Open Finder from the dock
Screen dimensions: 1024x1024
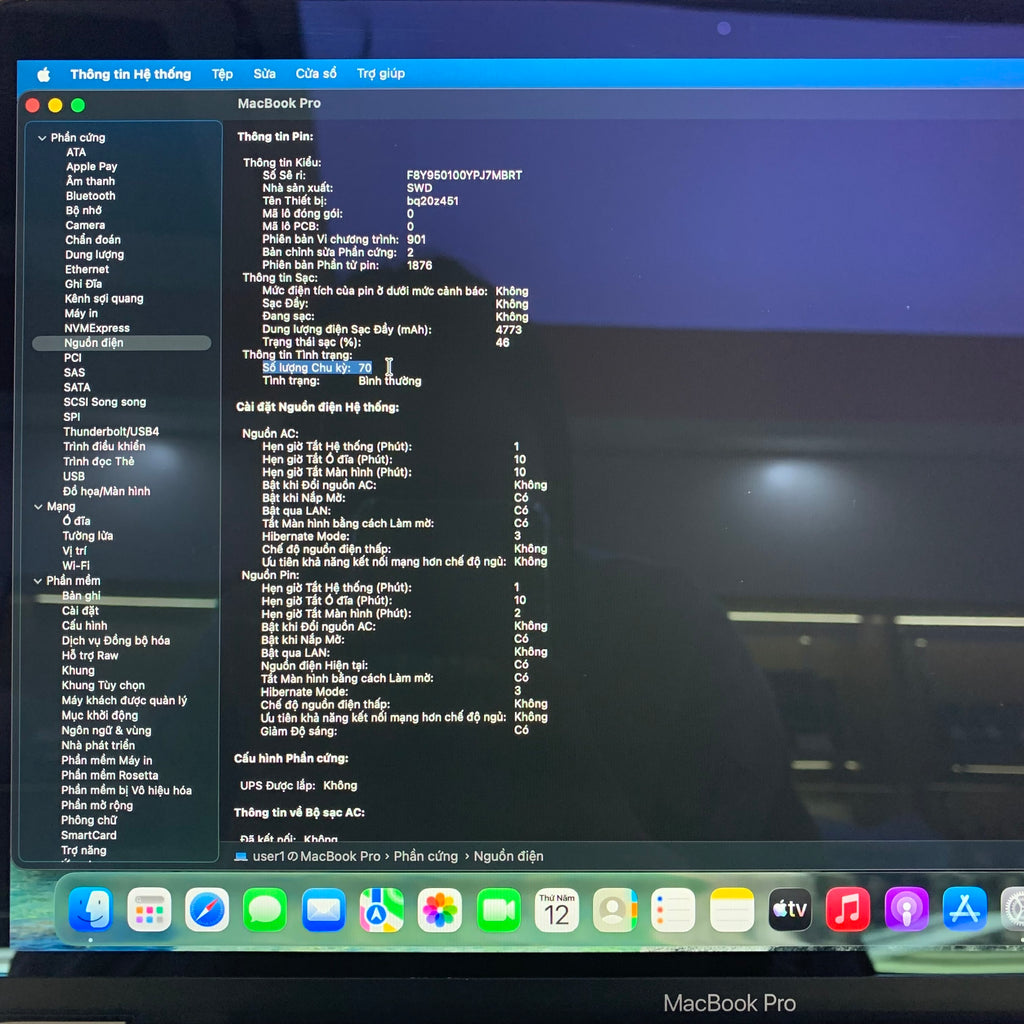pos(91,909)
